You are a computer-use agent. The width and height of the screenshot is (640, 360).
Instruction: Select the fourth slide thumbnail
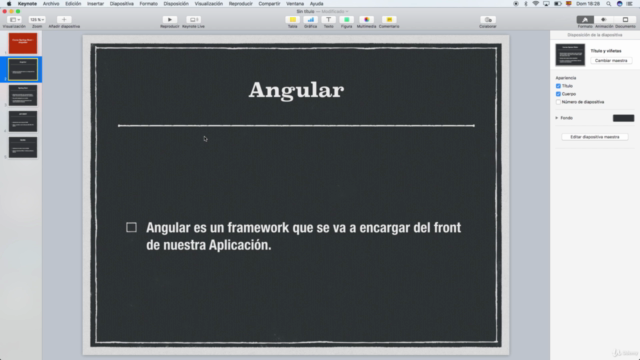pos(23,122)
